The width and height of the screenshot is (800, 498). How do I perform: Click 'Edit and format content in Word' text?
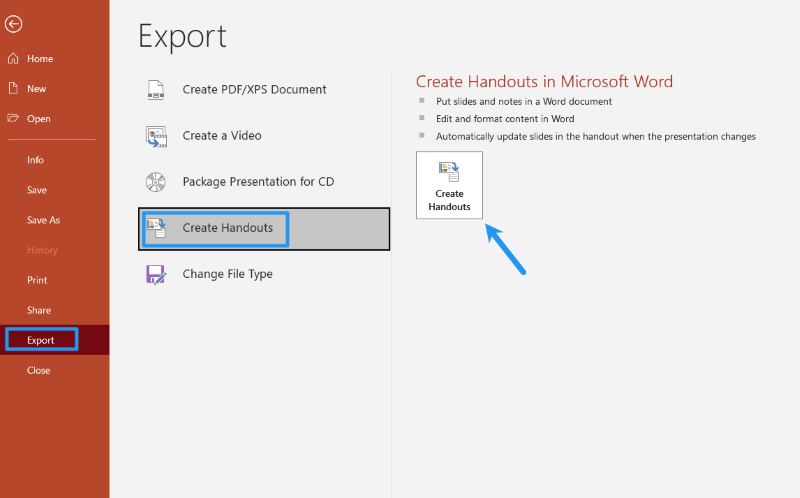[x=505, y=119]
